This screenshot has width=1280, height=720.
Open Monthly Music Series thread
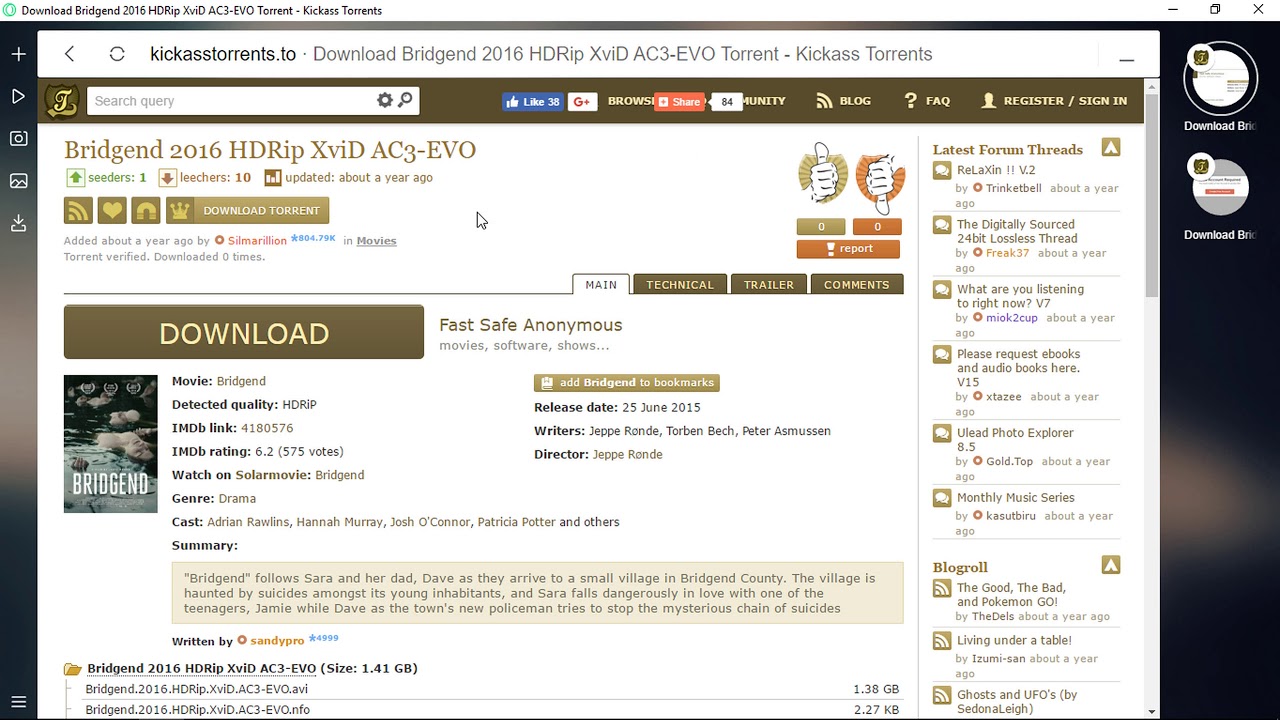coord(1016,498)
